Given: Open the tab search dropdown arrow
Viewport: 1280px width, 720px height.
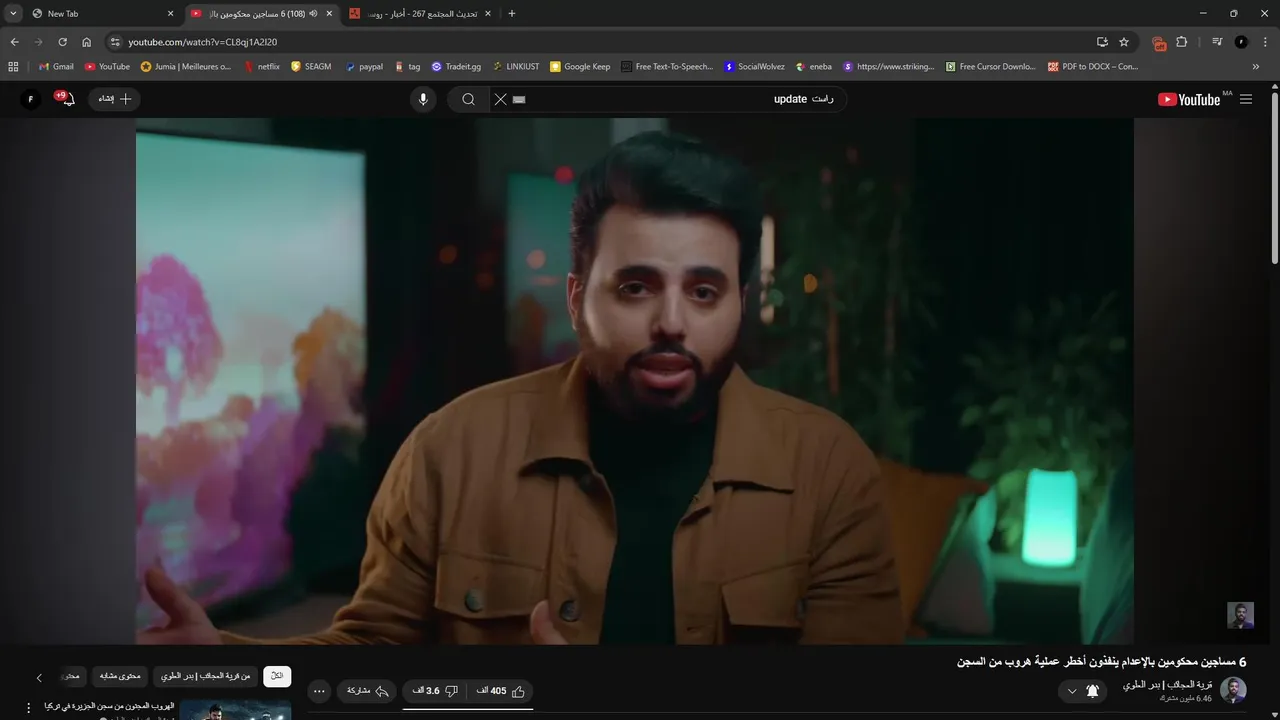Looking at the screenshot, I should 13,13.
